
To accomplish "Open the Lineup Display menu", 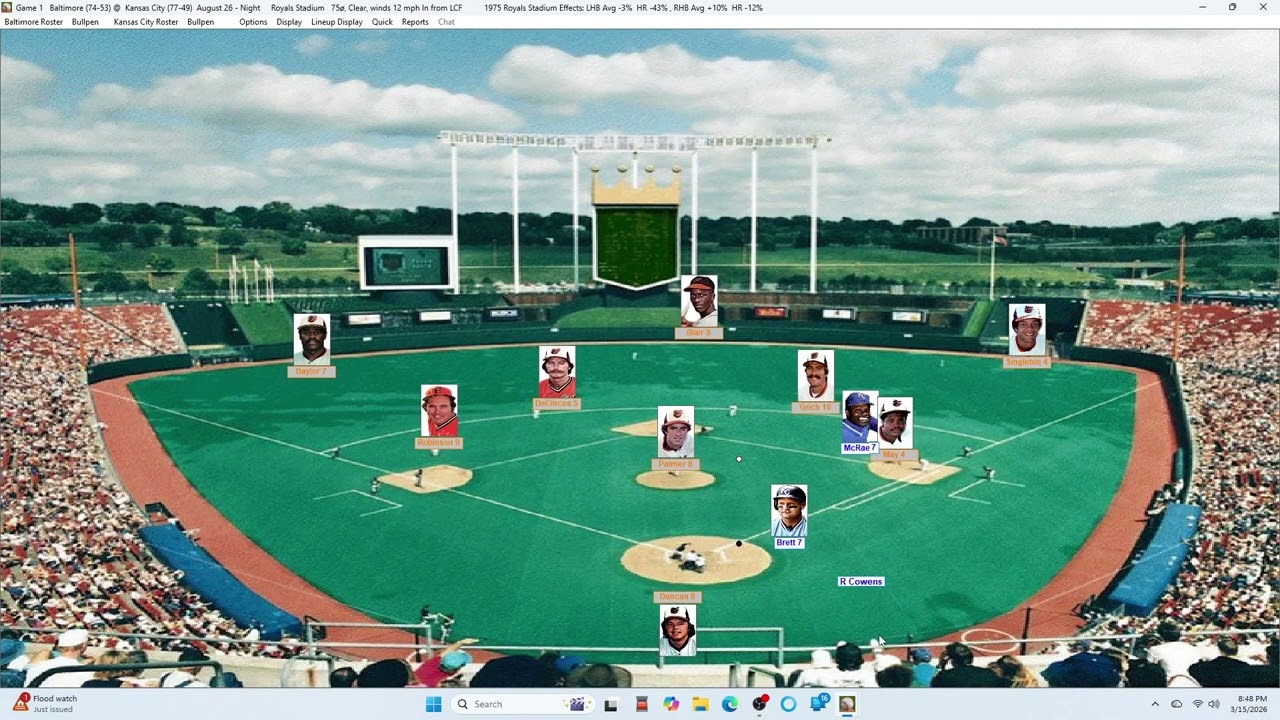I will (x=337, y=22).
